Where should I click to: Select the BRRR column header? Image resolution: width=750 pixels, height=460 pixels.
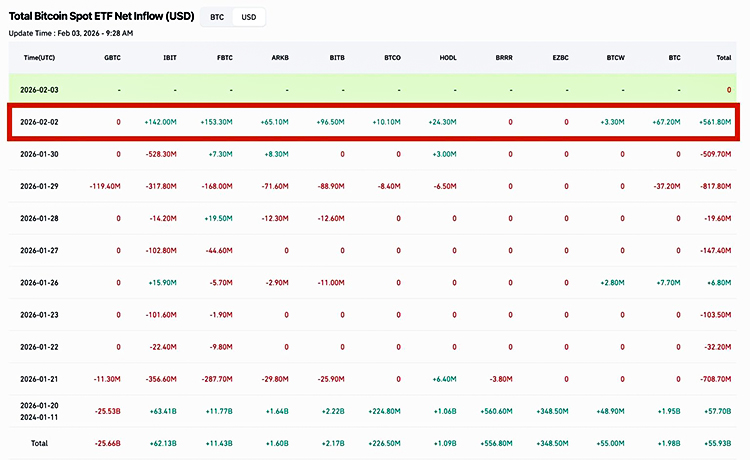pos(504,59)
